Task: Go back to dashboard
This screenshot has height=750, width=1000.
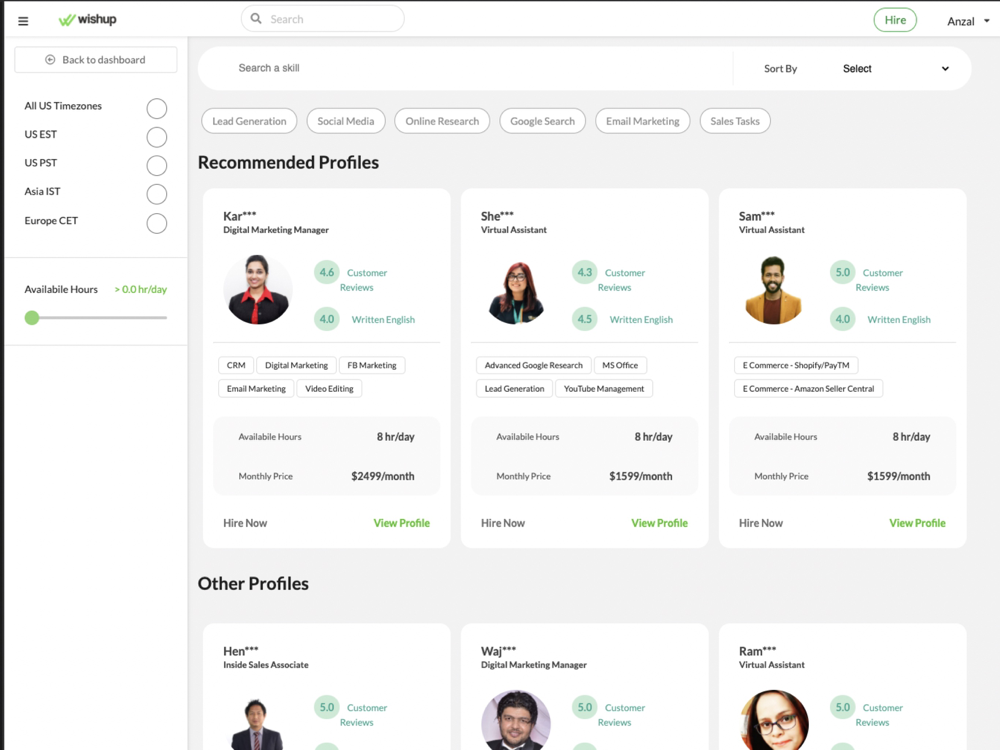Action: pyautogui.click(x=96, y=60)
